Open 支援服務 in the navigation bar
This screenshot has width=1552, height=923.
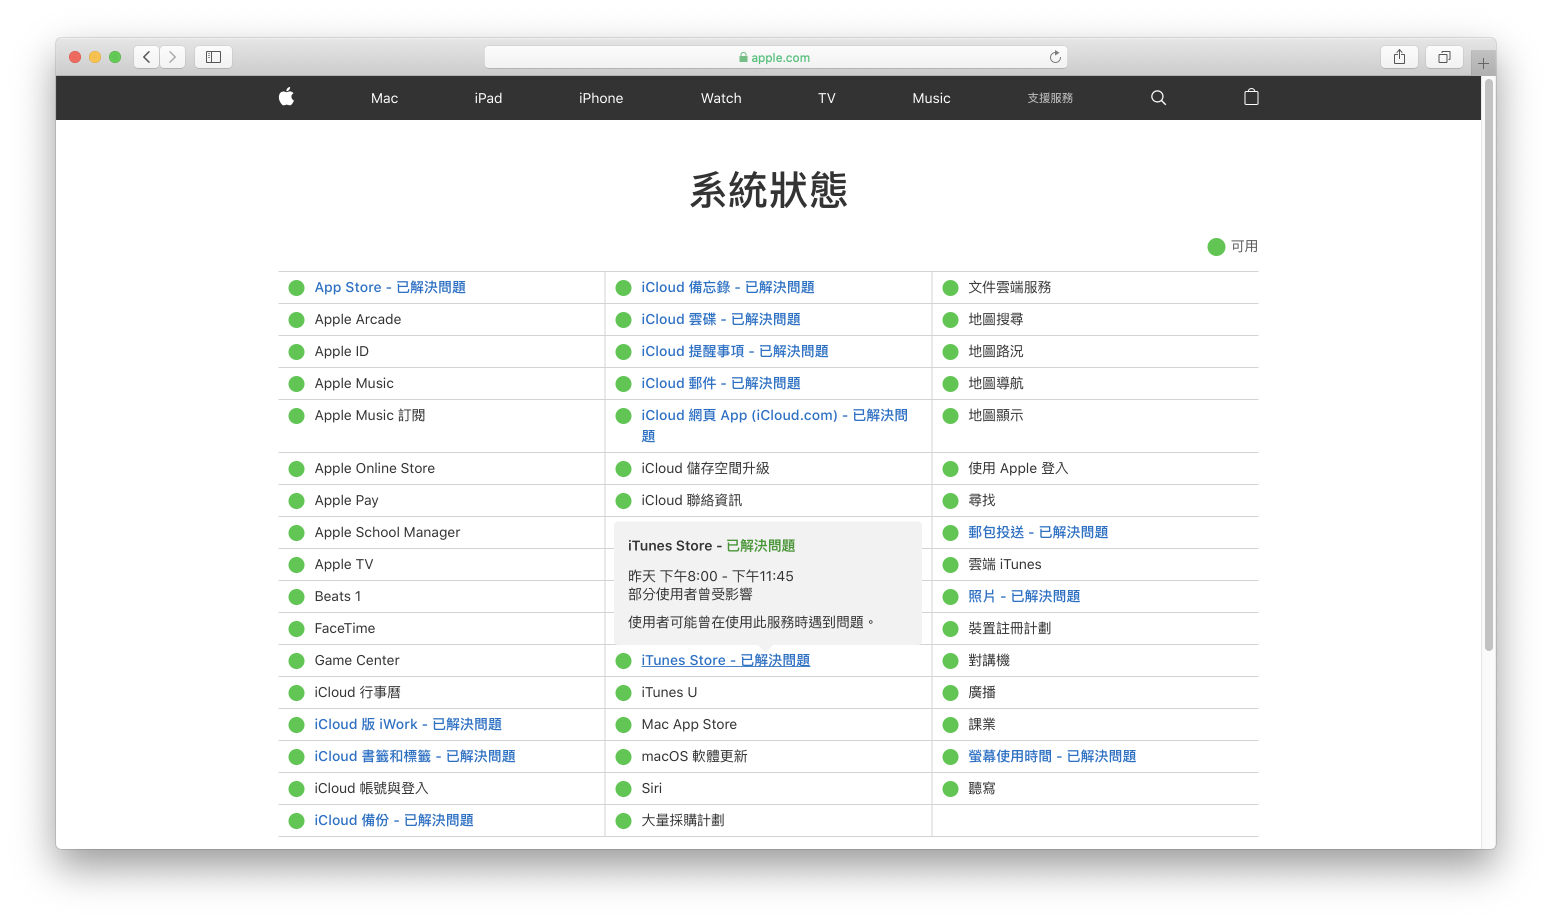pos(1050,98)
